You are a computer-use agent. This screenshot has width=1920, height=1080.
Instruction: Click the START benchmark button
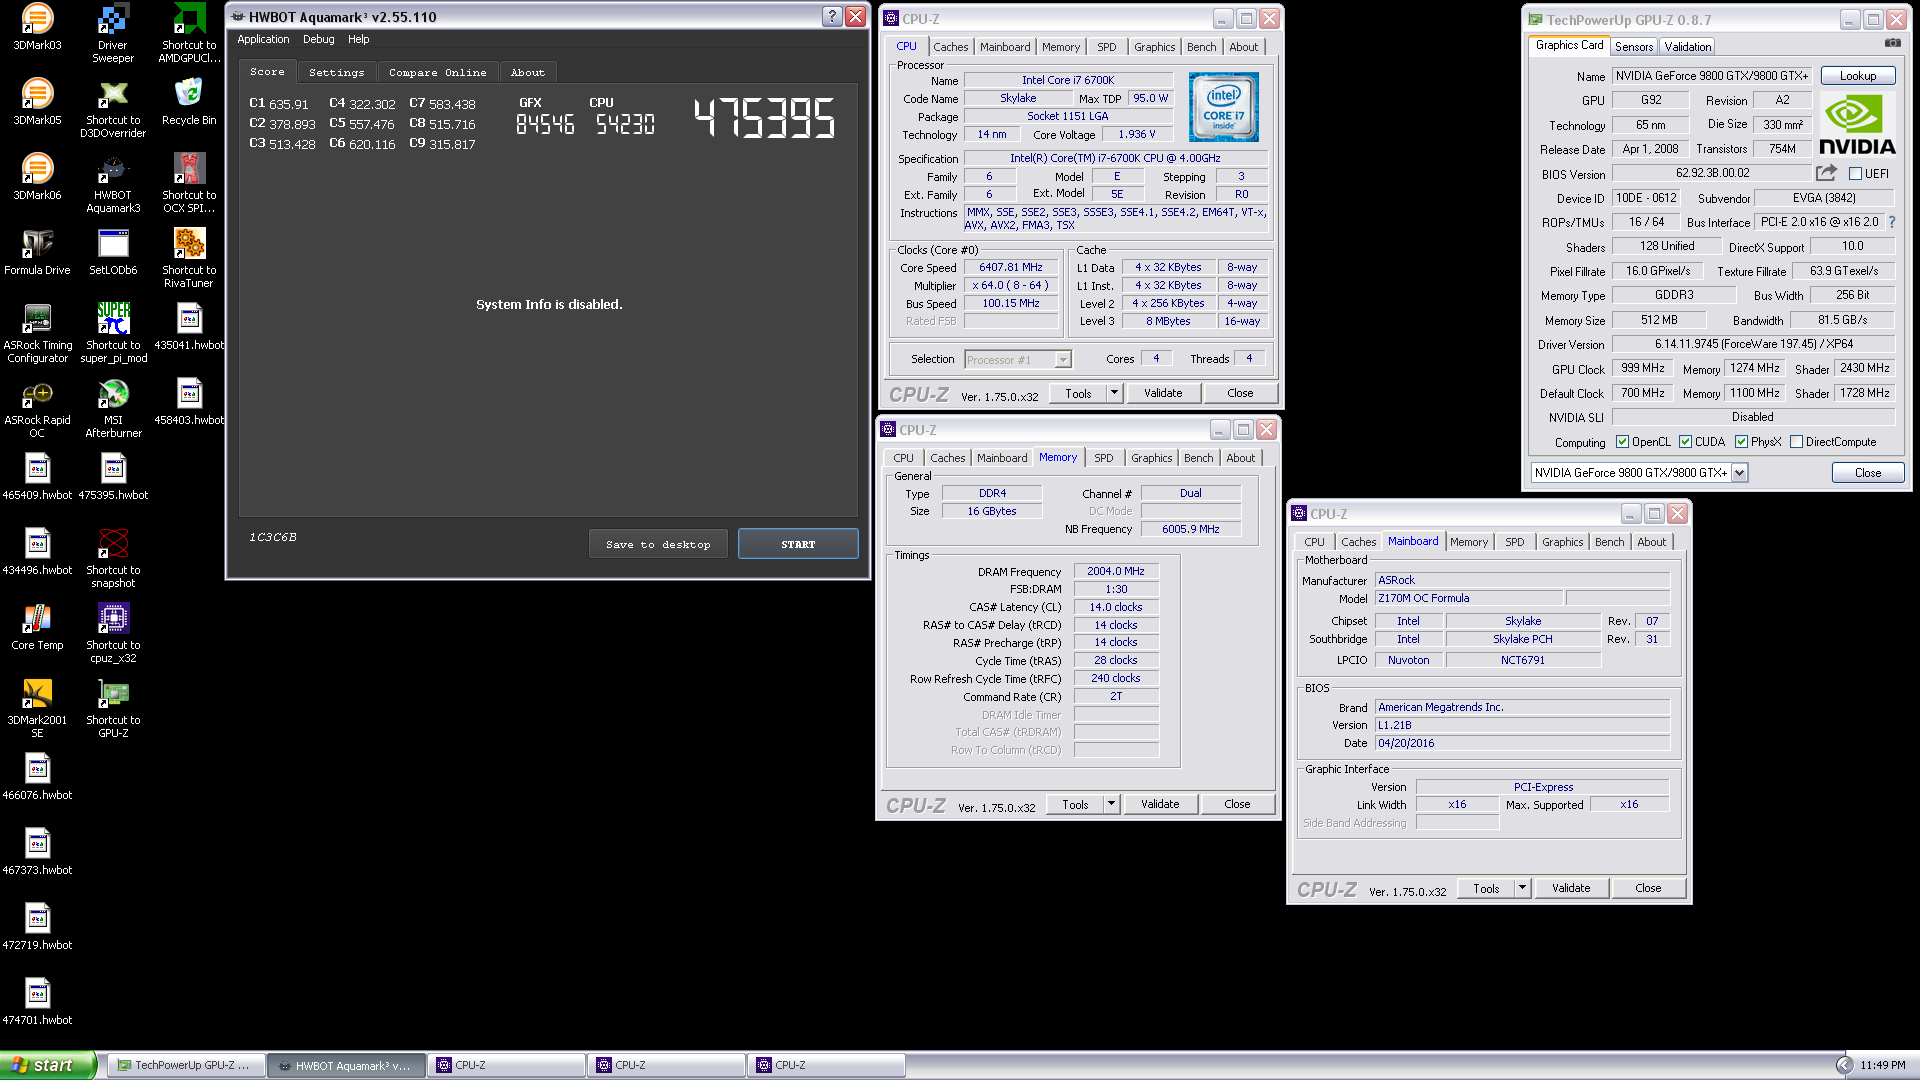click(798, 544)
